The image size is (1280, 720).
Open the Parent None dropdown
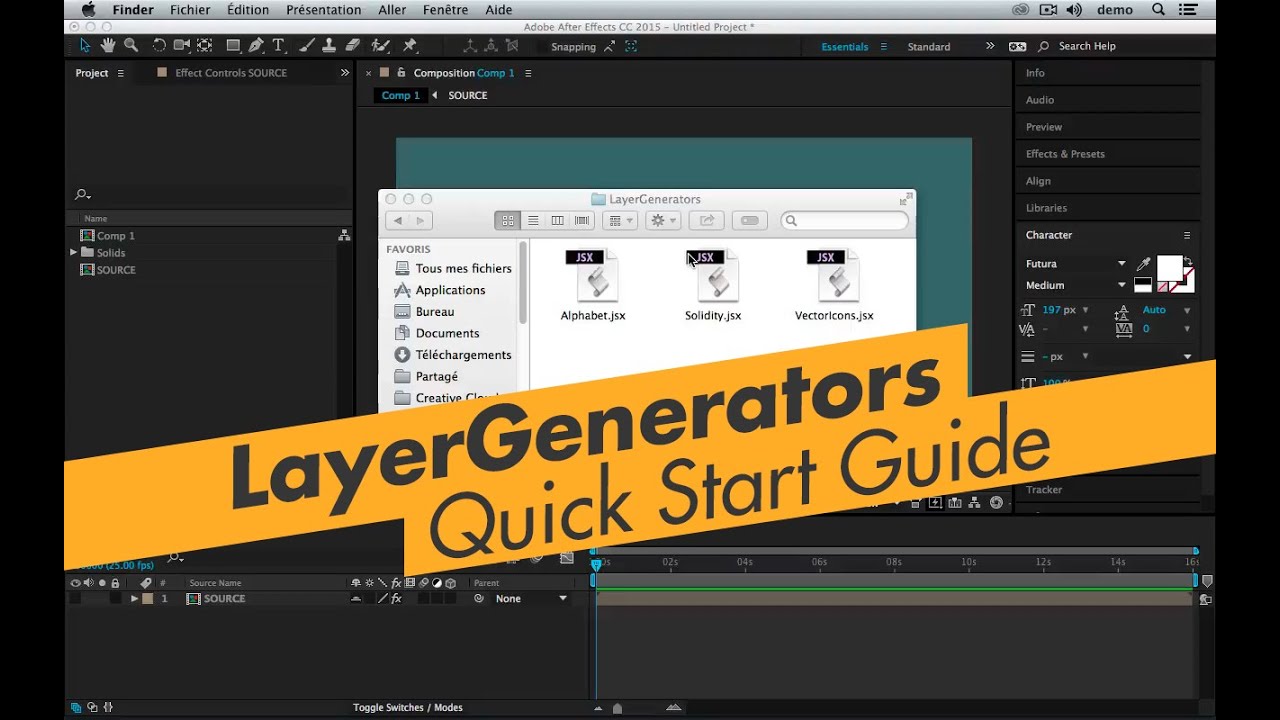click(532, 599)
